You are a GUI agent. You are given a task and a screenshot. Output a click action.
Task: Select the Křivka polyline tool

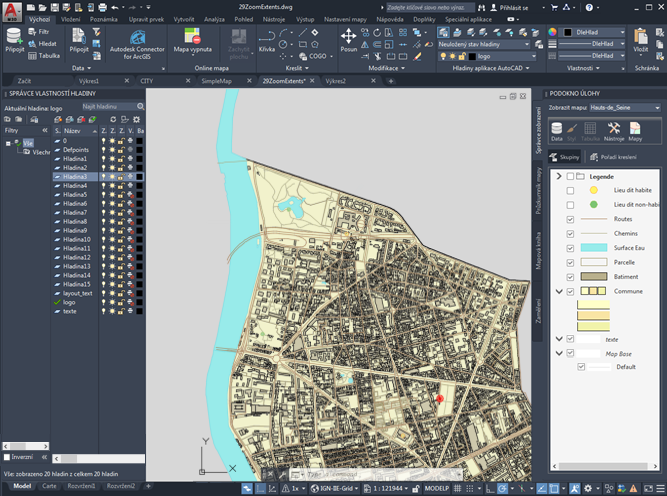(x=267, y=39)
